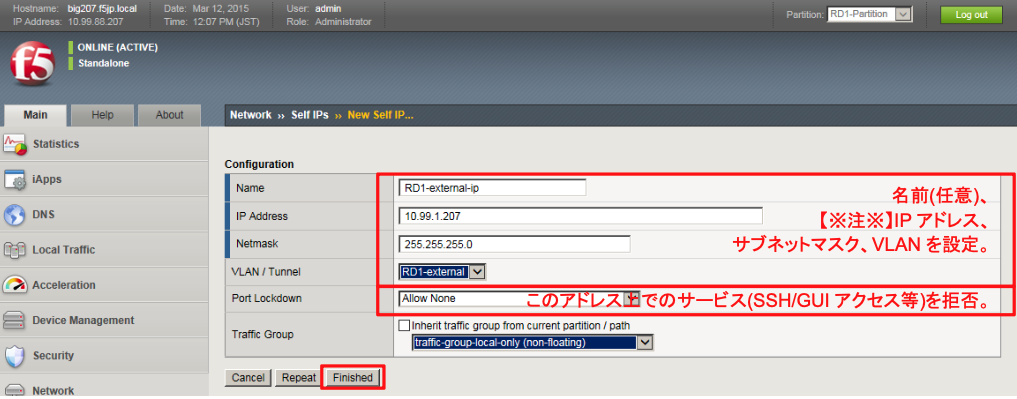Select Security menu label

point(53,356)
